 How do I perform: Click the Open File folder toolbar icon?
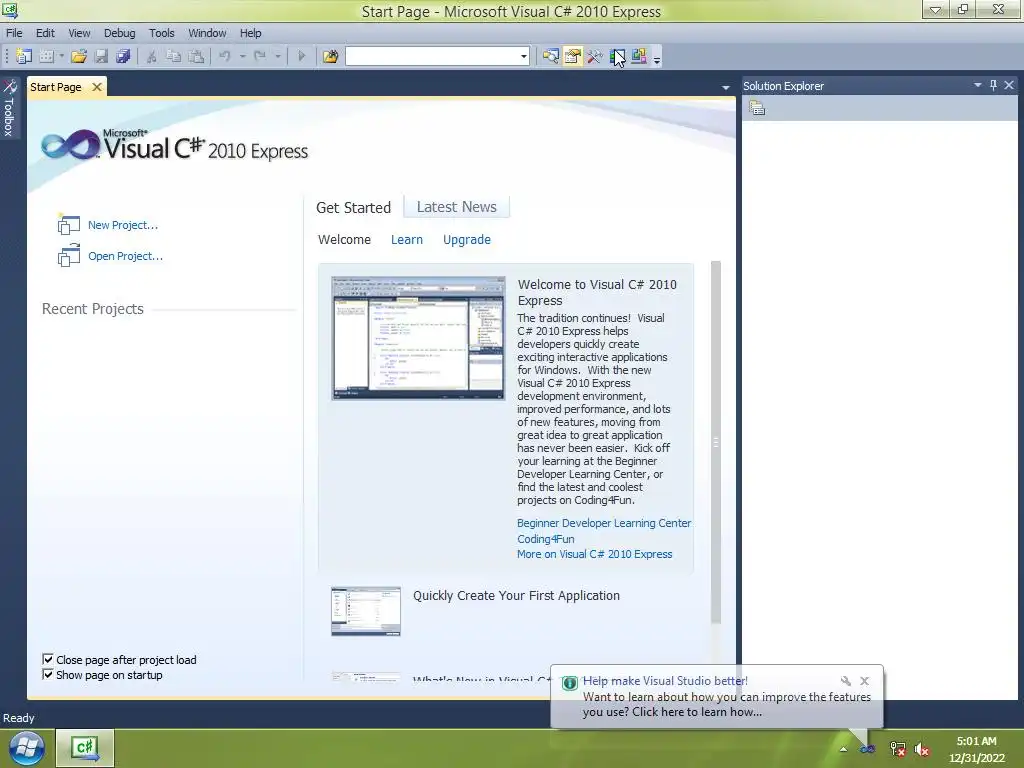tap(79, 56)
